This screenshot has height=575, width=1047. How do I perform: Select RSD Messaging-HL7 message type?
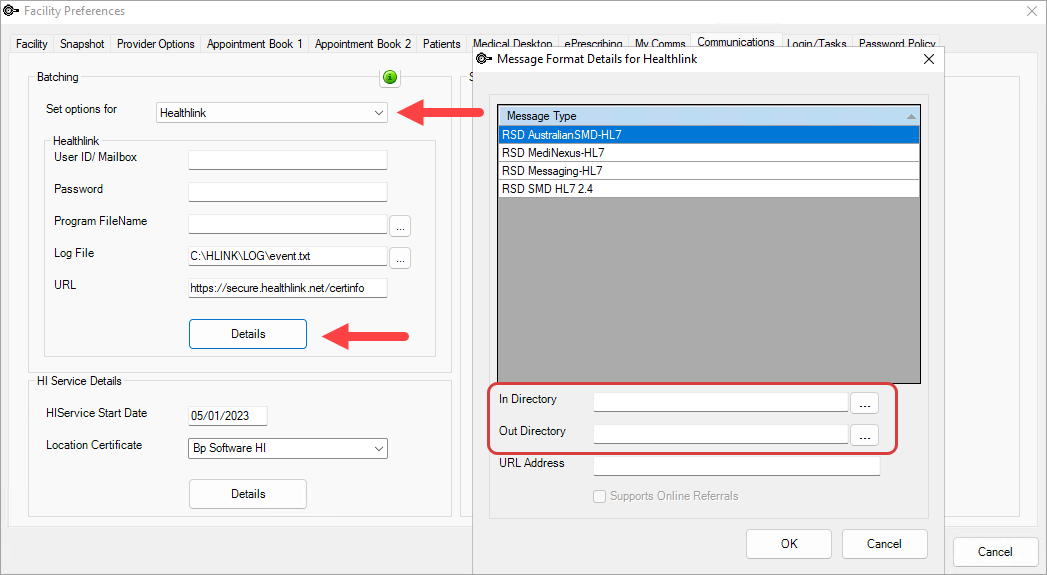click(709, 171)
